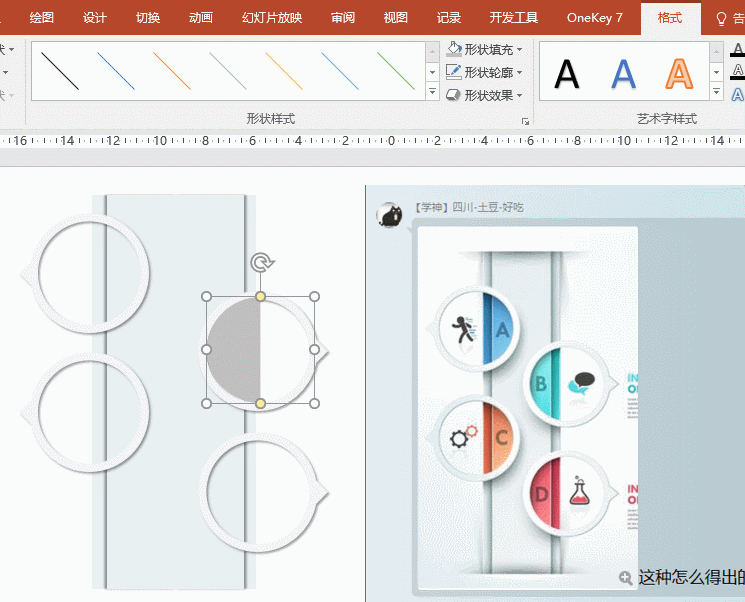745x602 pixels.
Task: Open the 形状轮廓 dropdown
Action: pyautogui.click(x=485, y=72)
